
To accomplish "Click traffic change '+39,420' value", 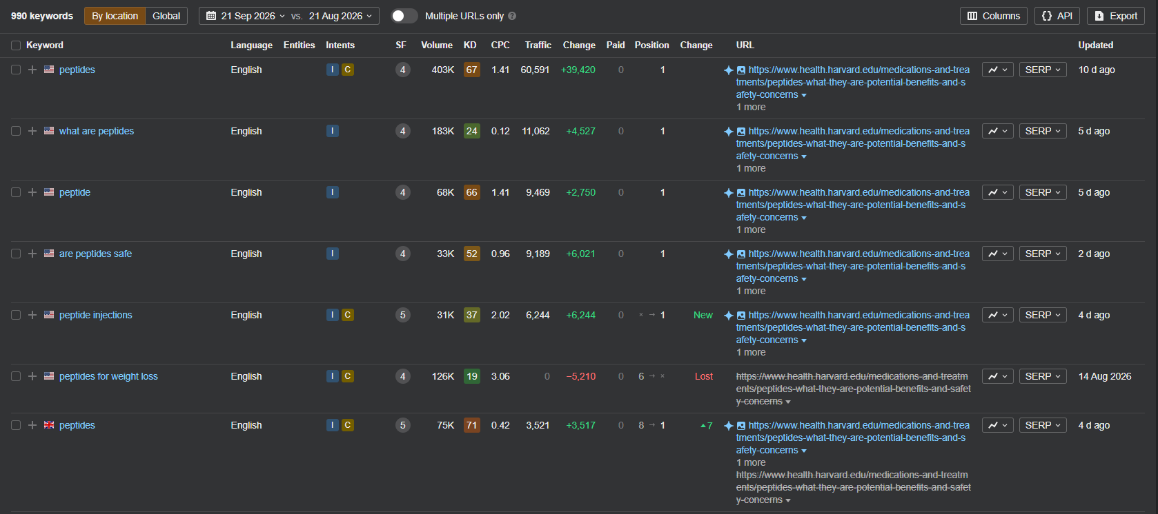I will click(578, 69).
